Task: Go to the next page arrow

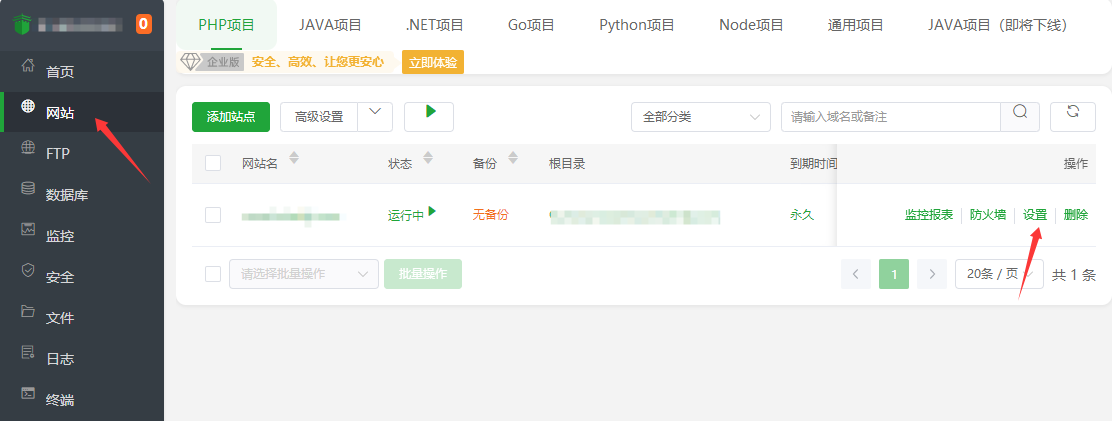Action: coord(931,274)
